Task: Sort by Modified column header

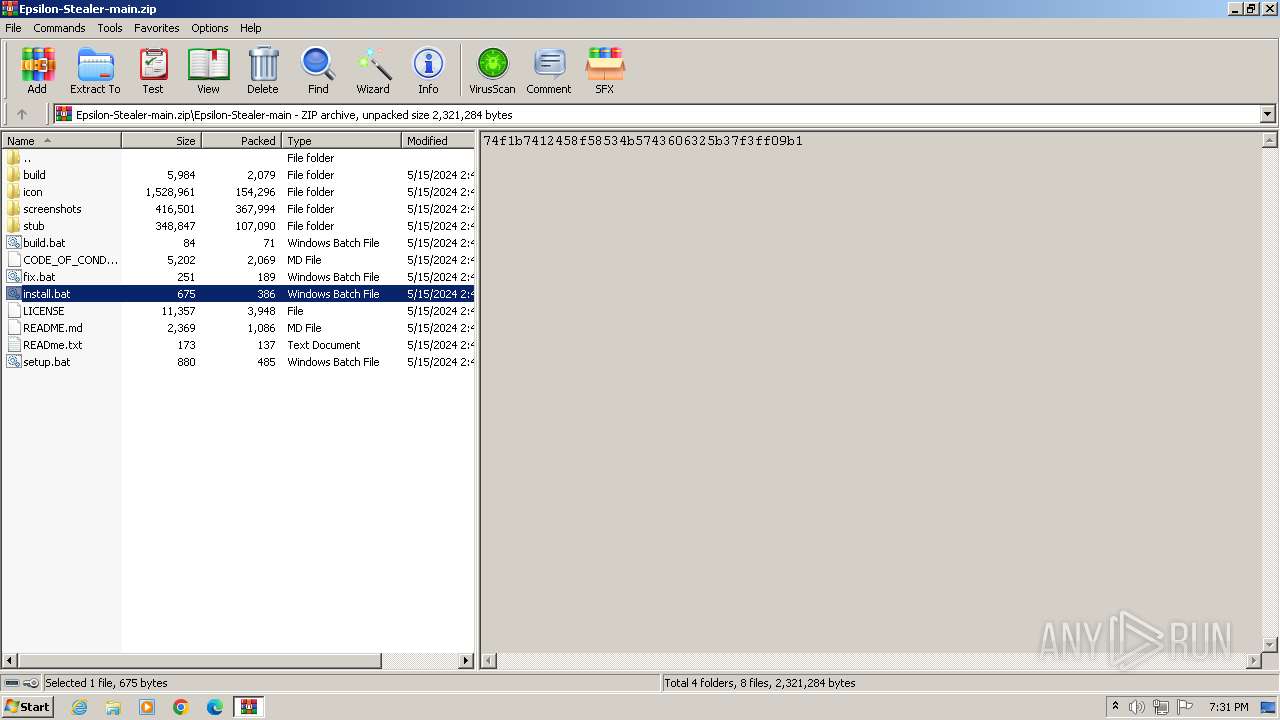Action: coord(438,141)
